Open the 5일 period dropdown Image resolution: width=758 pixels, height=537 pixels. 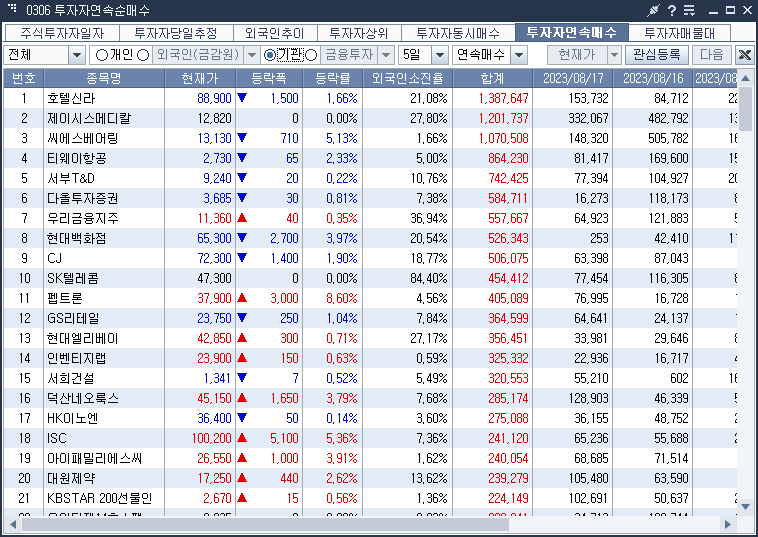[439, 55]
